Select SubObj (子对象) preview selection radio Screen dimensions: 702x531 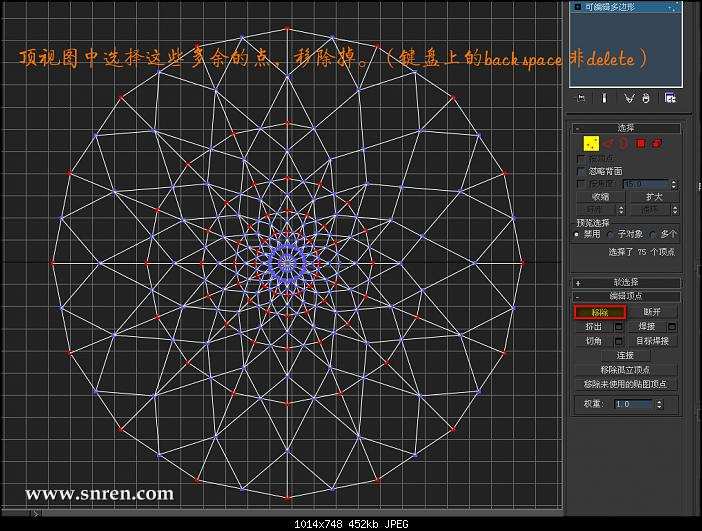pyautogui.click(x=610, y=234)
